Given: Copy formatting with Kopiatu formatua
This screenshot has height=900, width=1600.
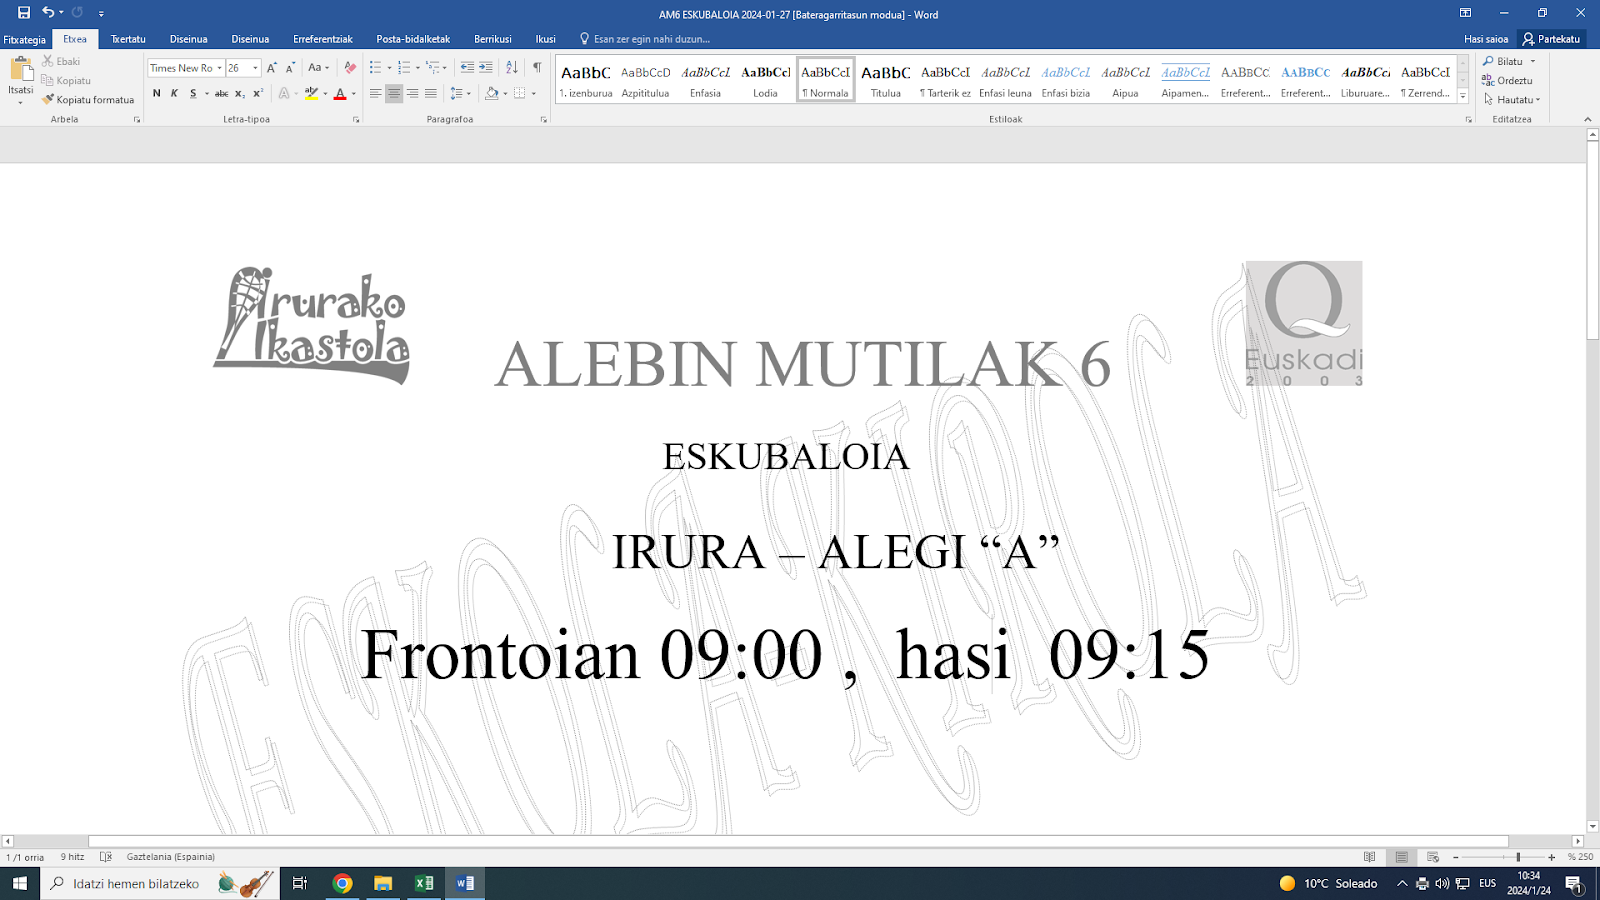Looking at the screenshot, I should (x=88, y=100).
